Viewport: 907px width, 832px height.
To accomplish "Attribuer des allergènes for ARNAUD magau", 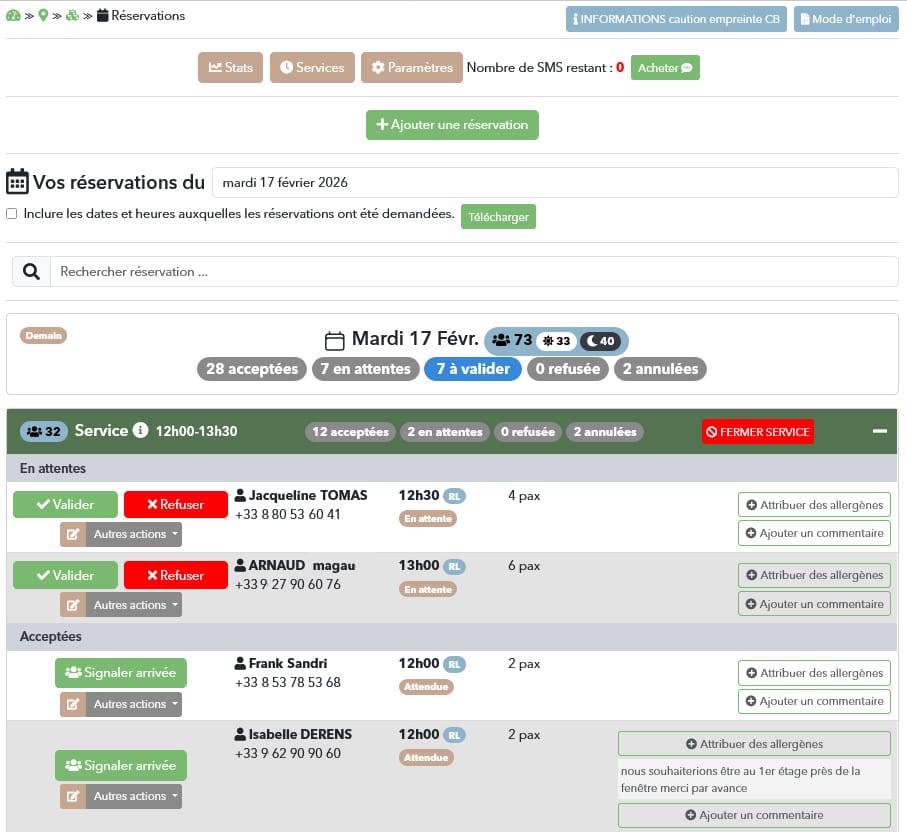I will click(814, 575).
